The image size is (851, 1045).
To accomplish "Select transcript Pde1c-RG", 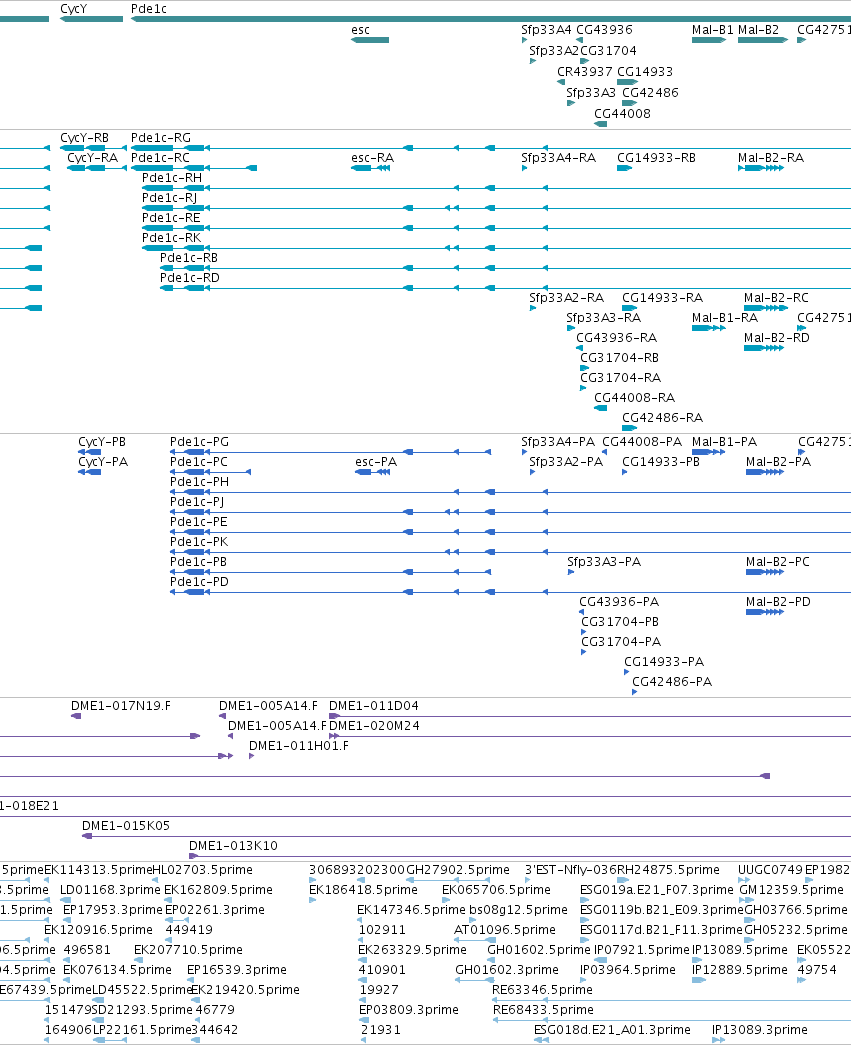I will click(x=161, y=137).
